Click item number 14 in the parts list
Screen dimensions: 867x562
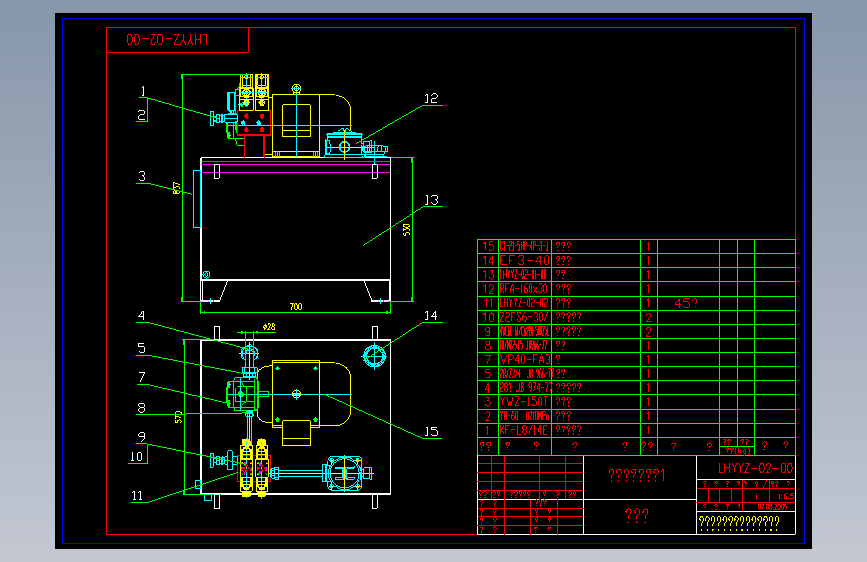tap(488, 261)
